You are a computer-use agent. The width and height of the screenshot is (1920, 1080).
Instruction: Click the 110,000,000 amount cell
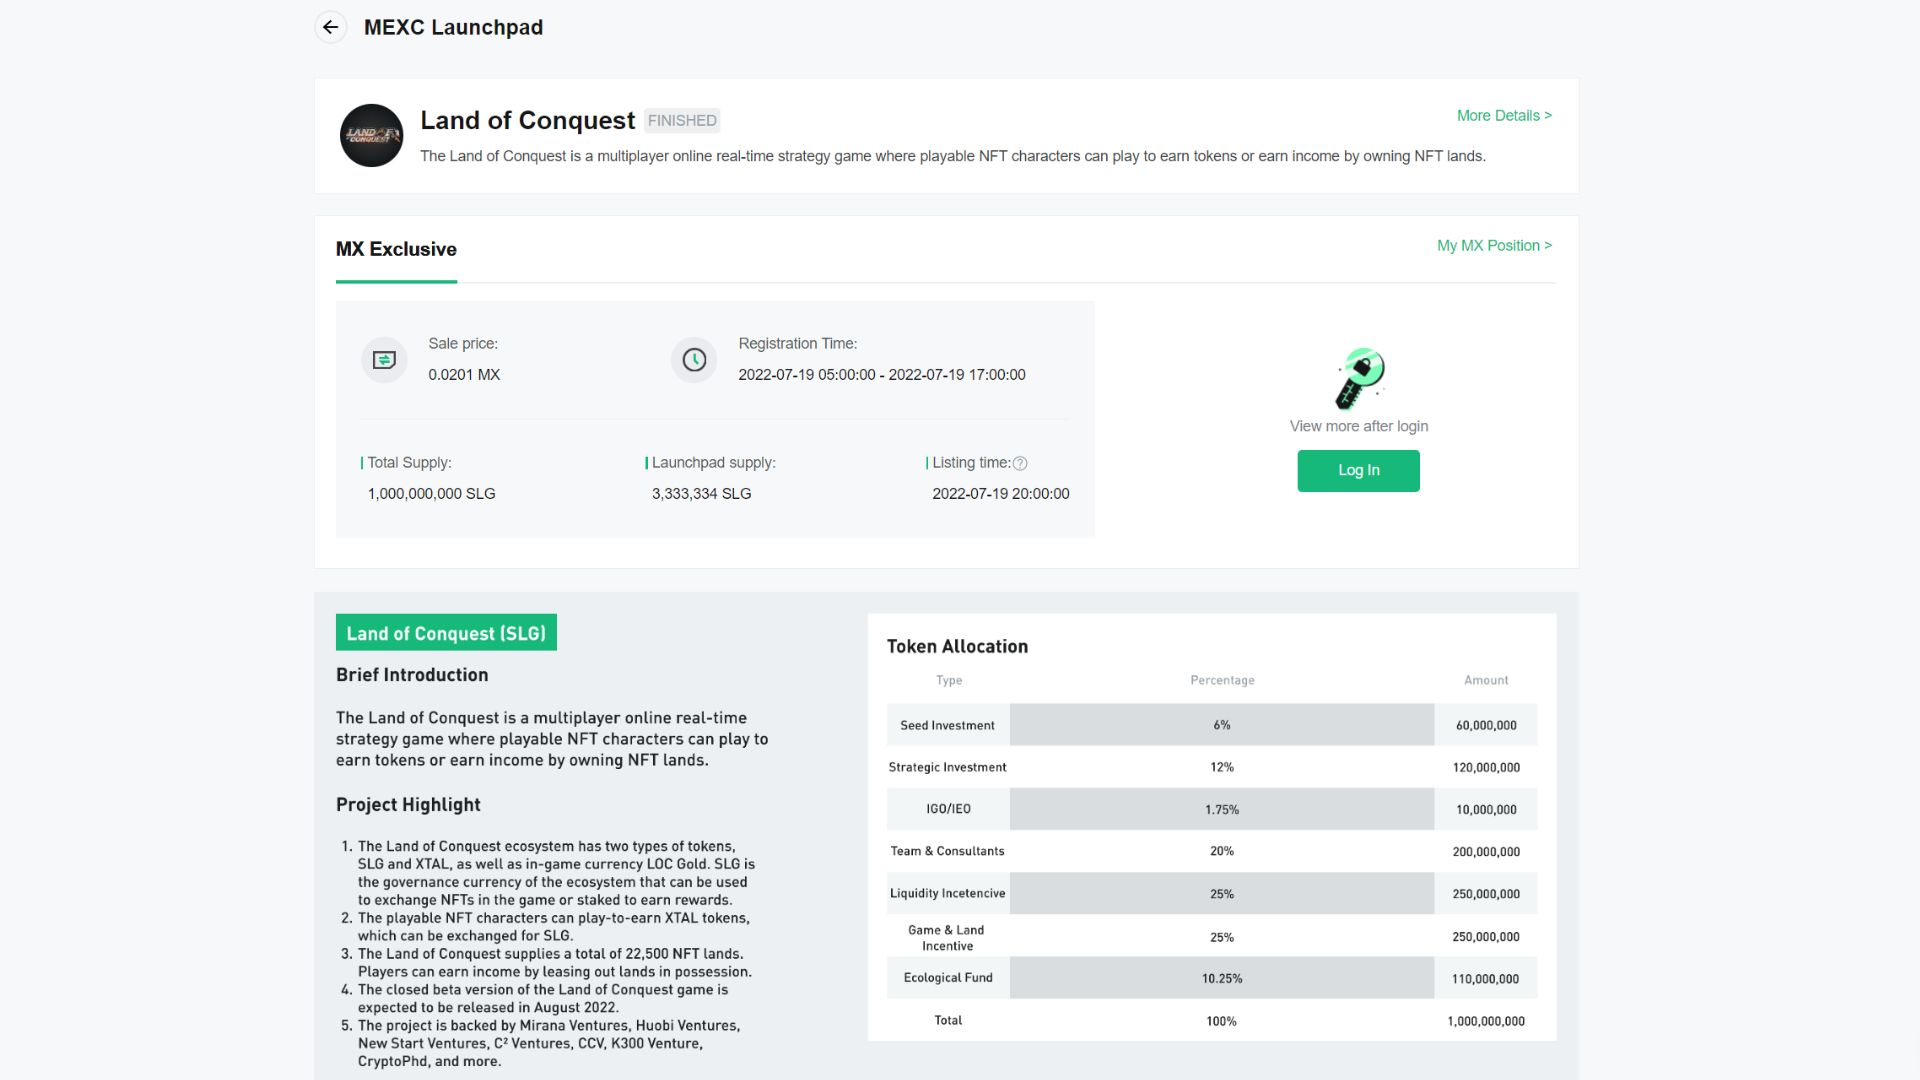[1486, 979]
